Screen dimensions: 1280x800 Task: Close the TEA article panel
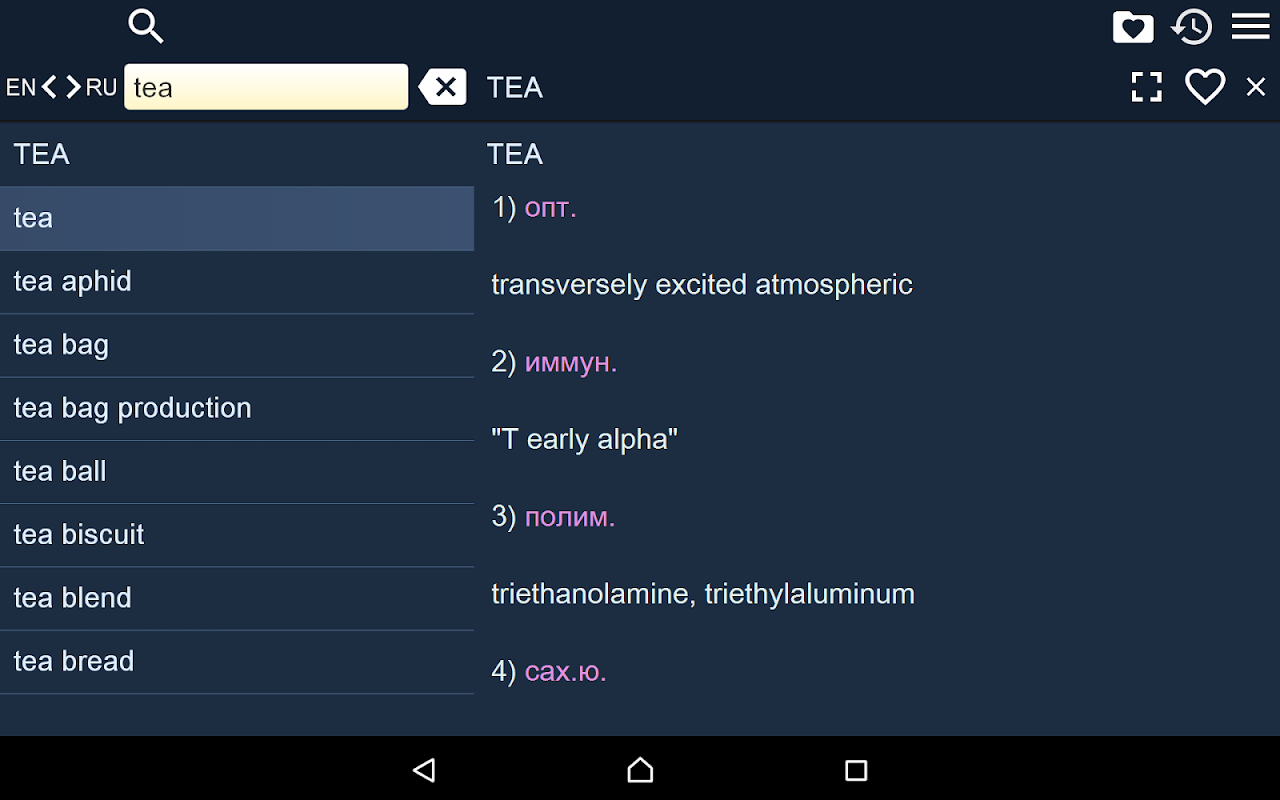tap(1256, 87)
